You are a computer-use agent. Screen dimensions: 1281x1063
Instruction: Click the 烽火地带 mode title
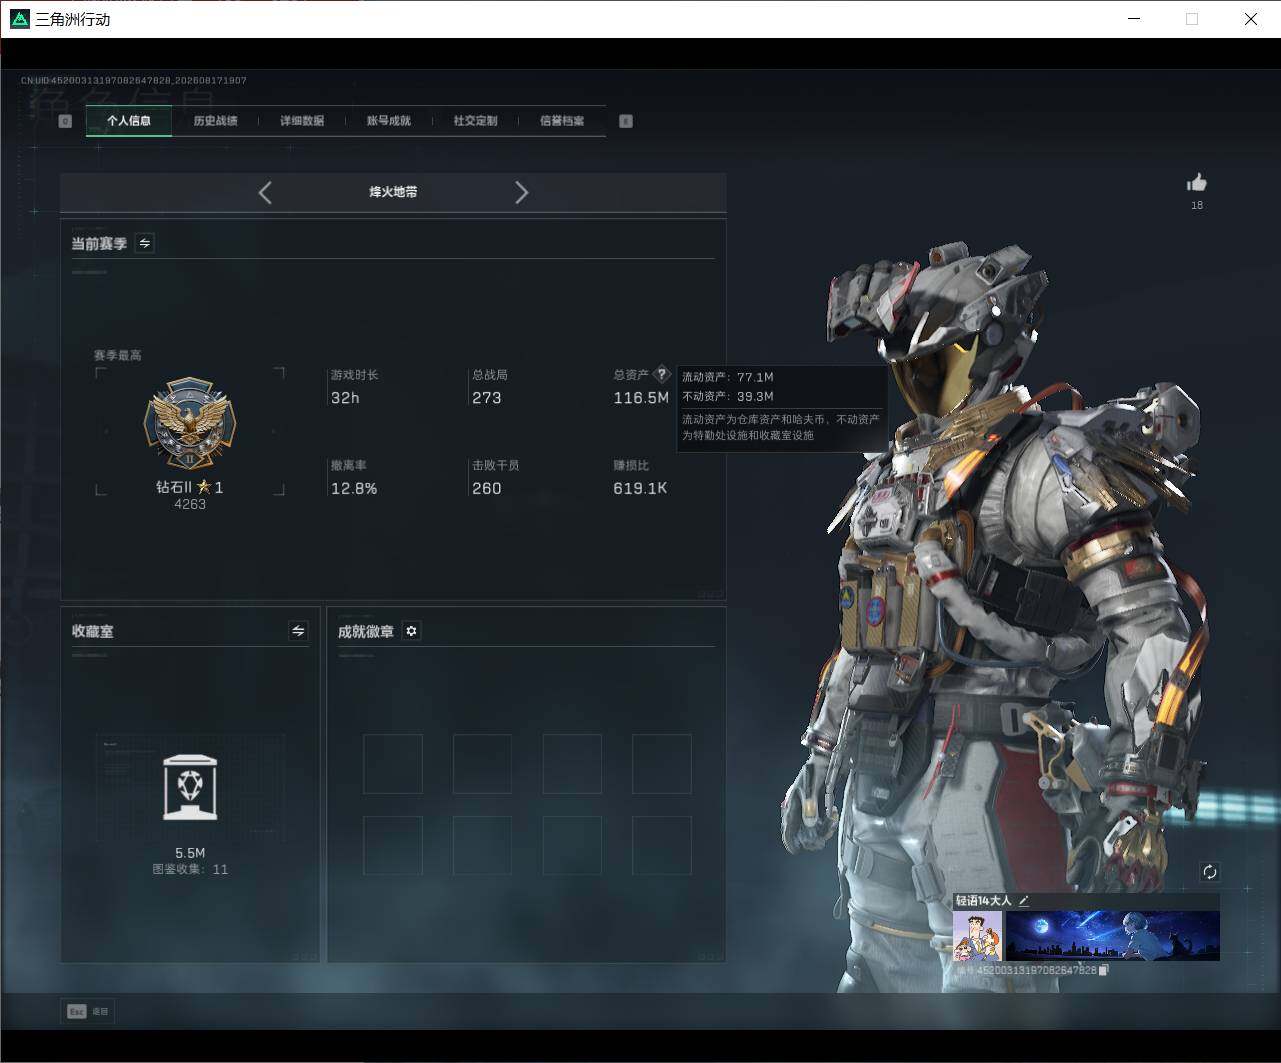click(x=393, y=192)
